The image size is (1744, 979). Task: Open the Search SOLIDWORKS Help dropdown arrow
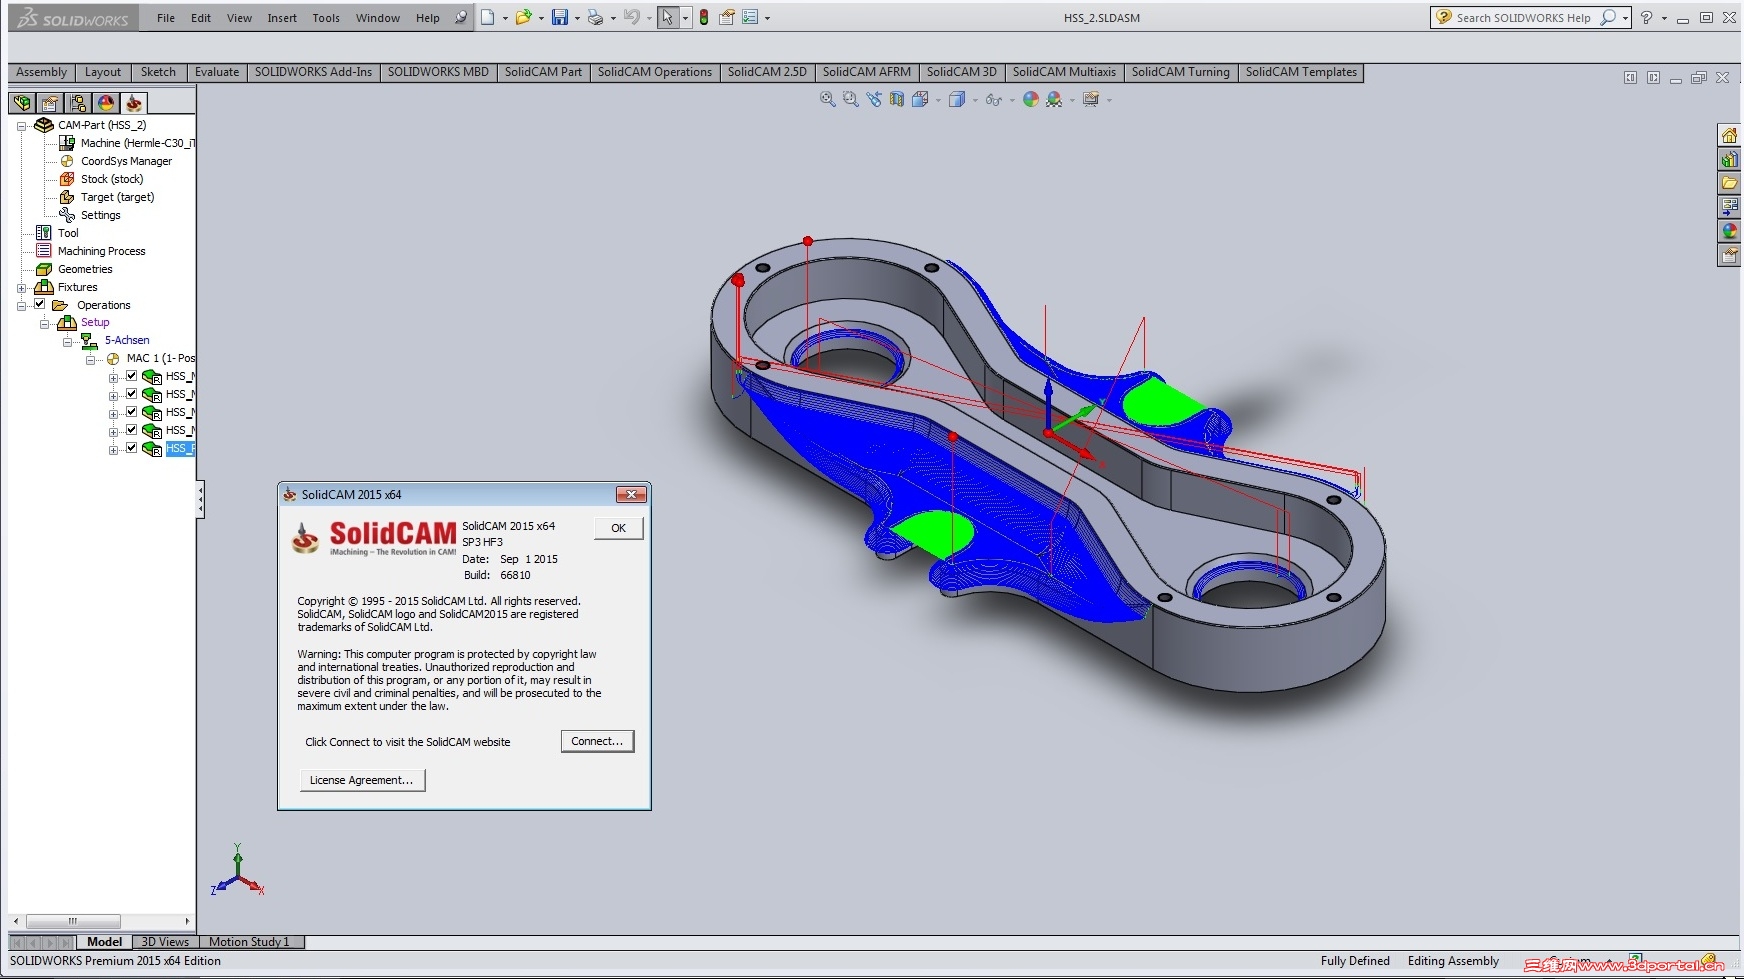pos(1625,18)
